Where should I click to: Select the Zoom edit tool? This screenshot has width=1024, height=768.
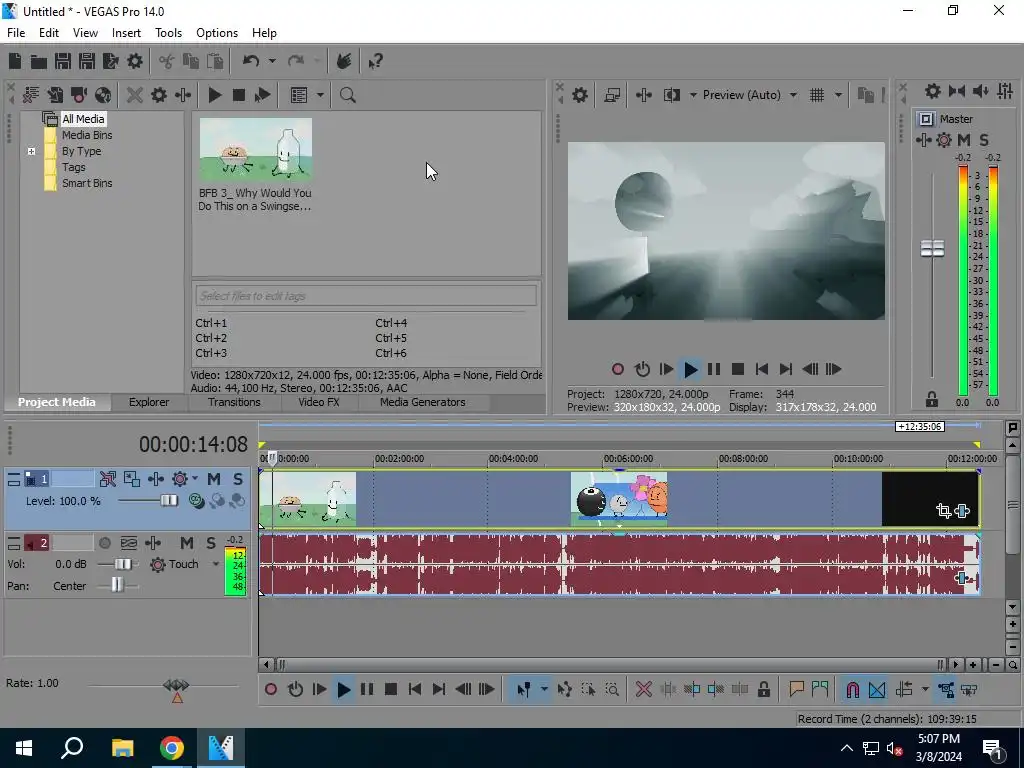coord(612,689)
